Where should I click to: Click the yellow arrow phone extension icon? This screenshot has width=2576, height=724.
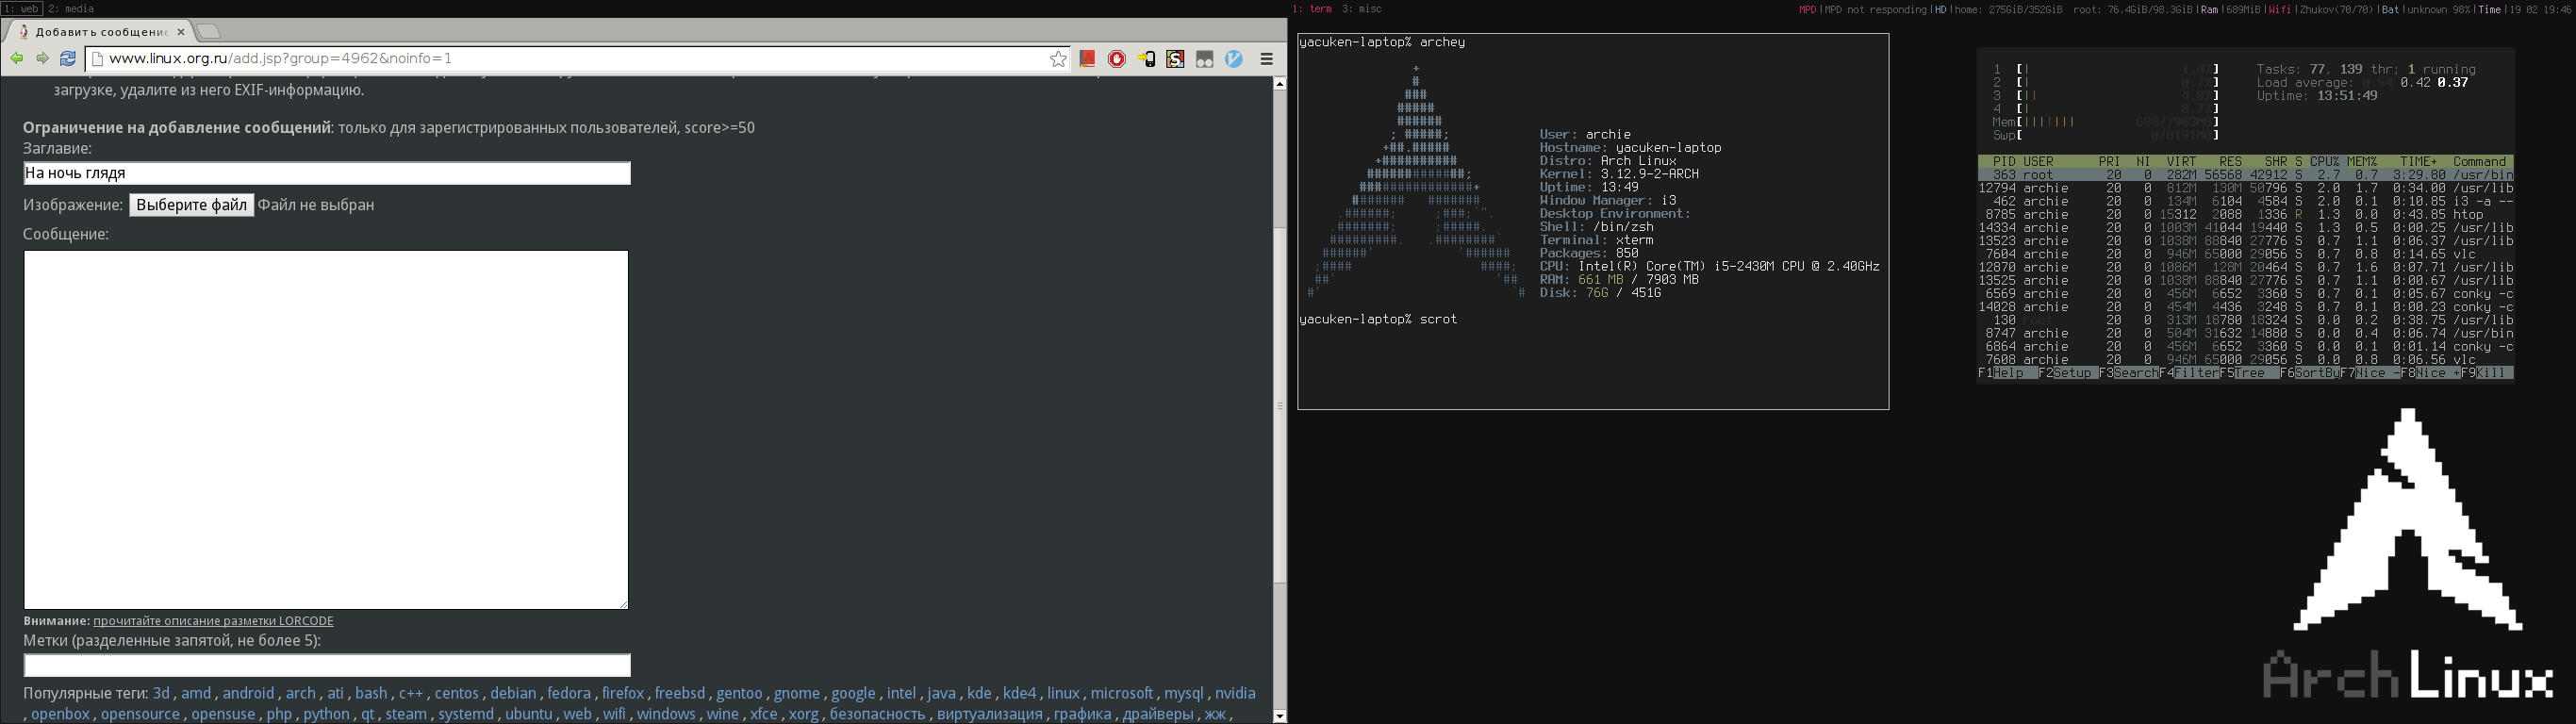[1146, 60]
